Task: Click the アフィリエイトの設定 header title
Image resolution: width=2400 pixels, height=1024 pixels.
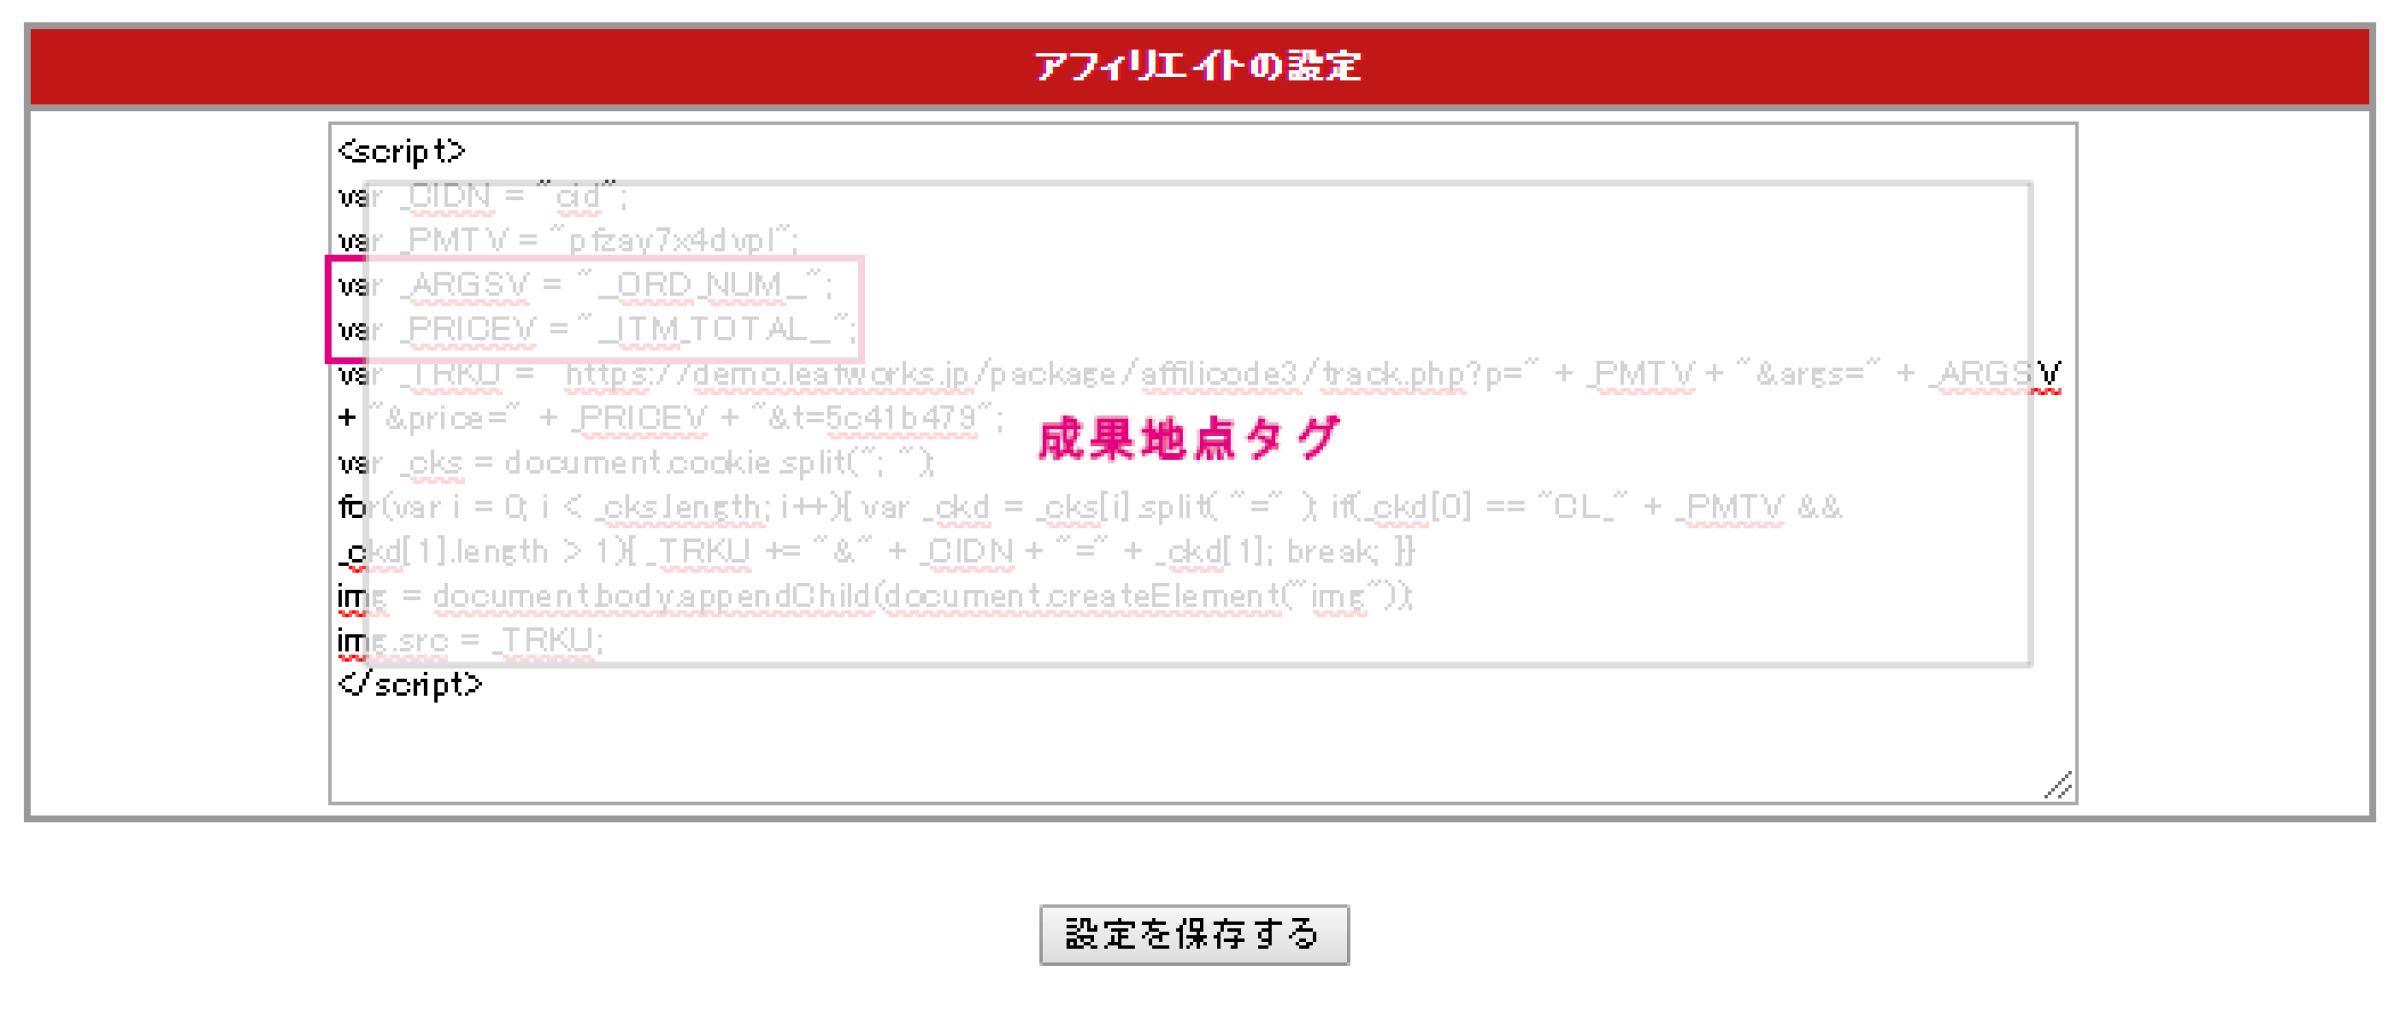Action: [1198, 66]
